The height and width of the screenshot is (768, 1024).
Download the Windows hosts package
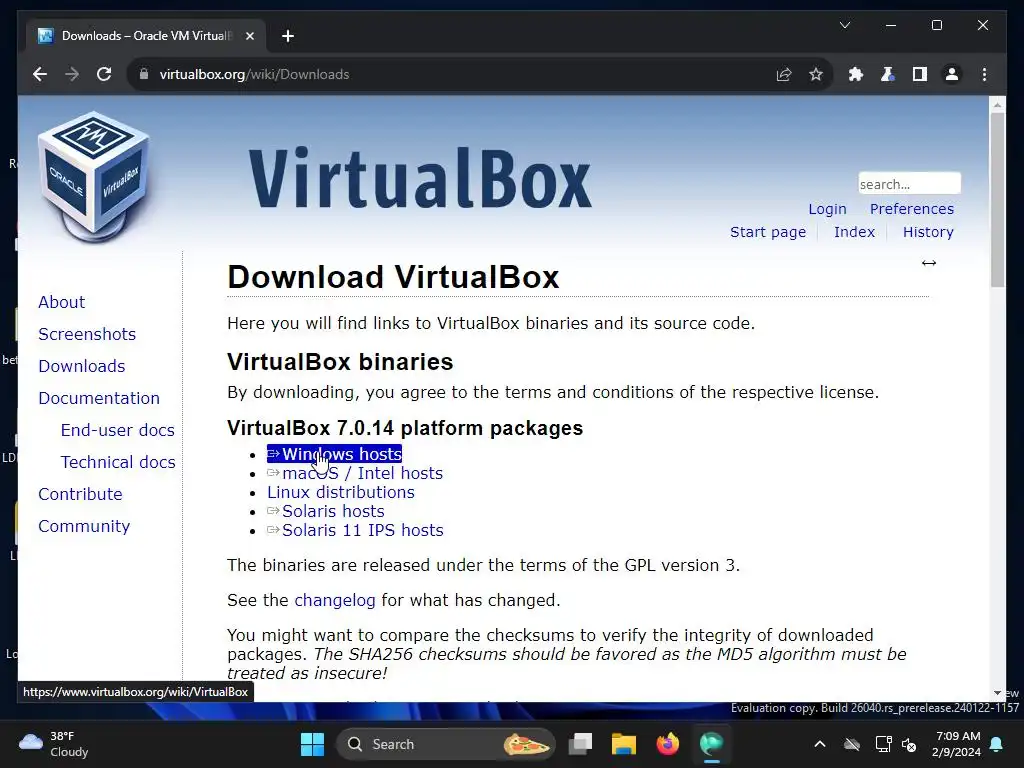334,454
